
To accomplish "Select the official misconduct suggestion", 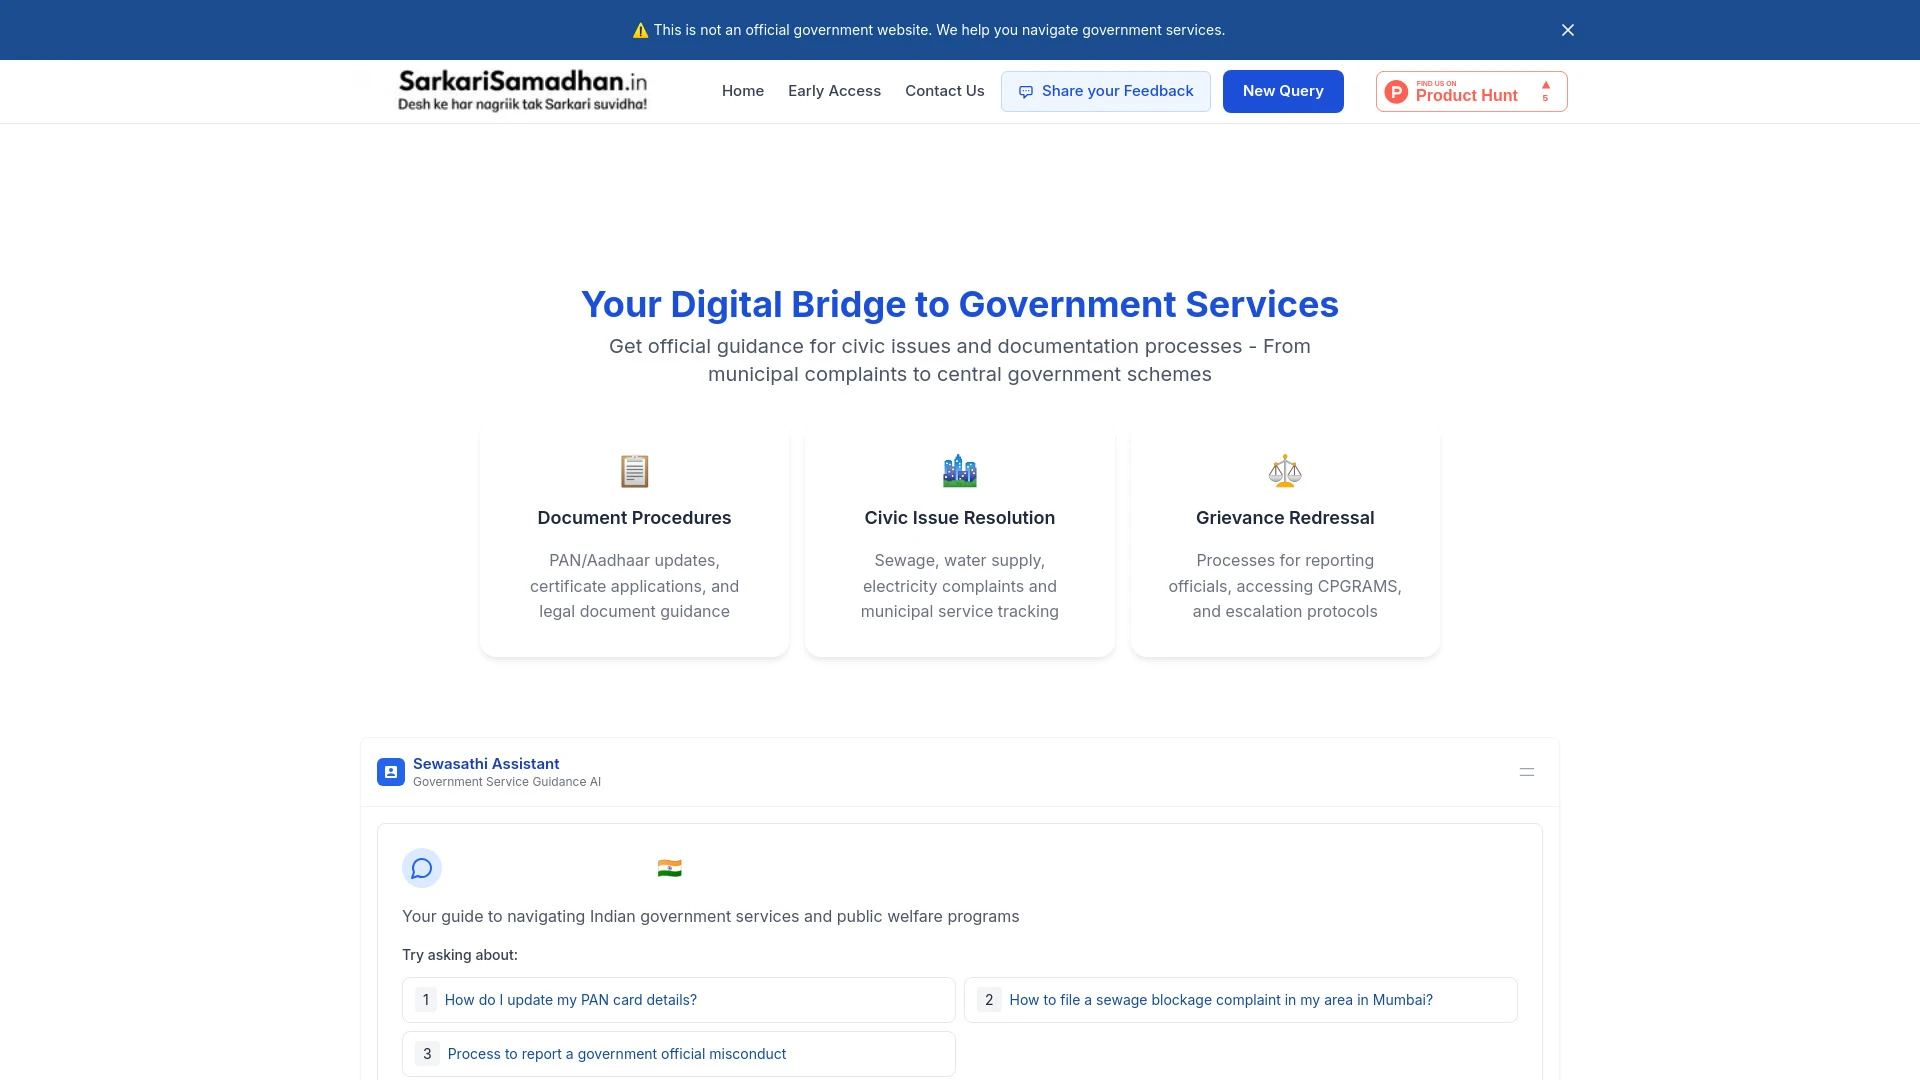I will [678, 1053].
